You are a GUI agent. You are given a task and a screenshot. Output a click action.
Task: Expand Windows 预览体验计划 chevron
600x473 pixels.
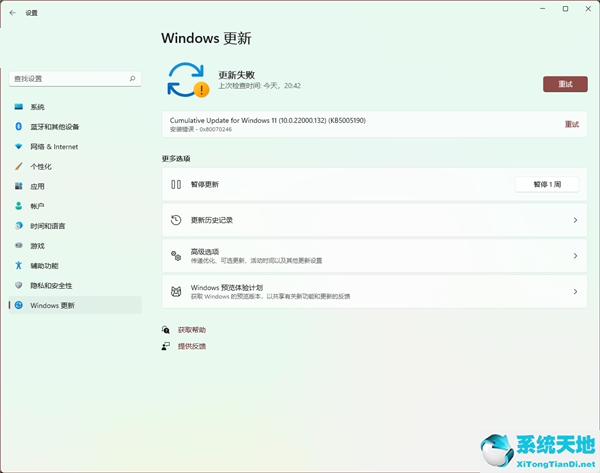pyautogui.click(x=575, y=292)
